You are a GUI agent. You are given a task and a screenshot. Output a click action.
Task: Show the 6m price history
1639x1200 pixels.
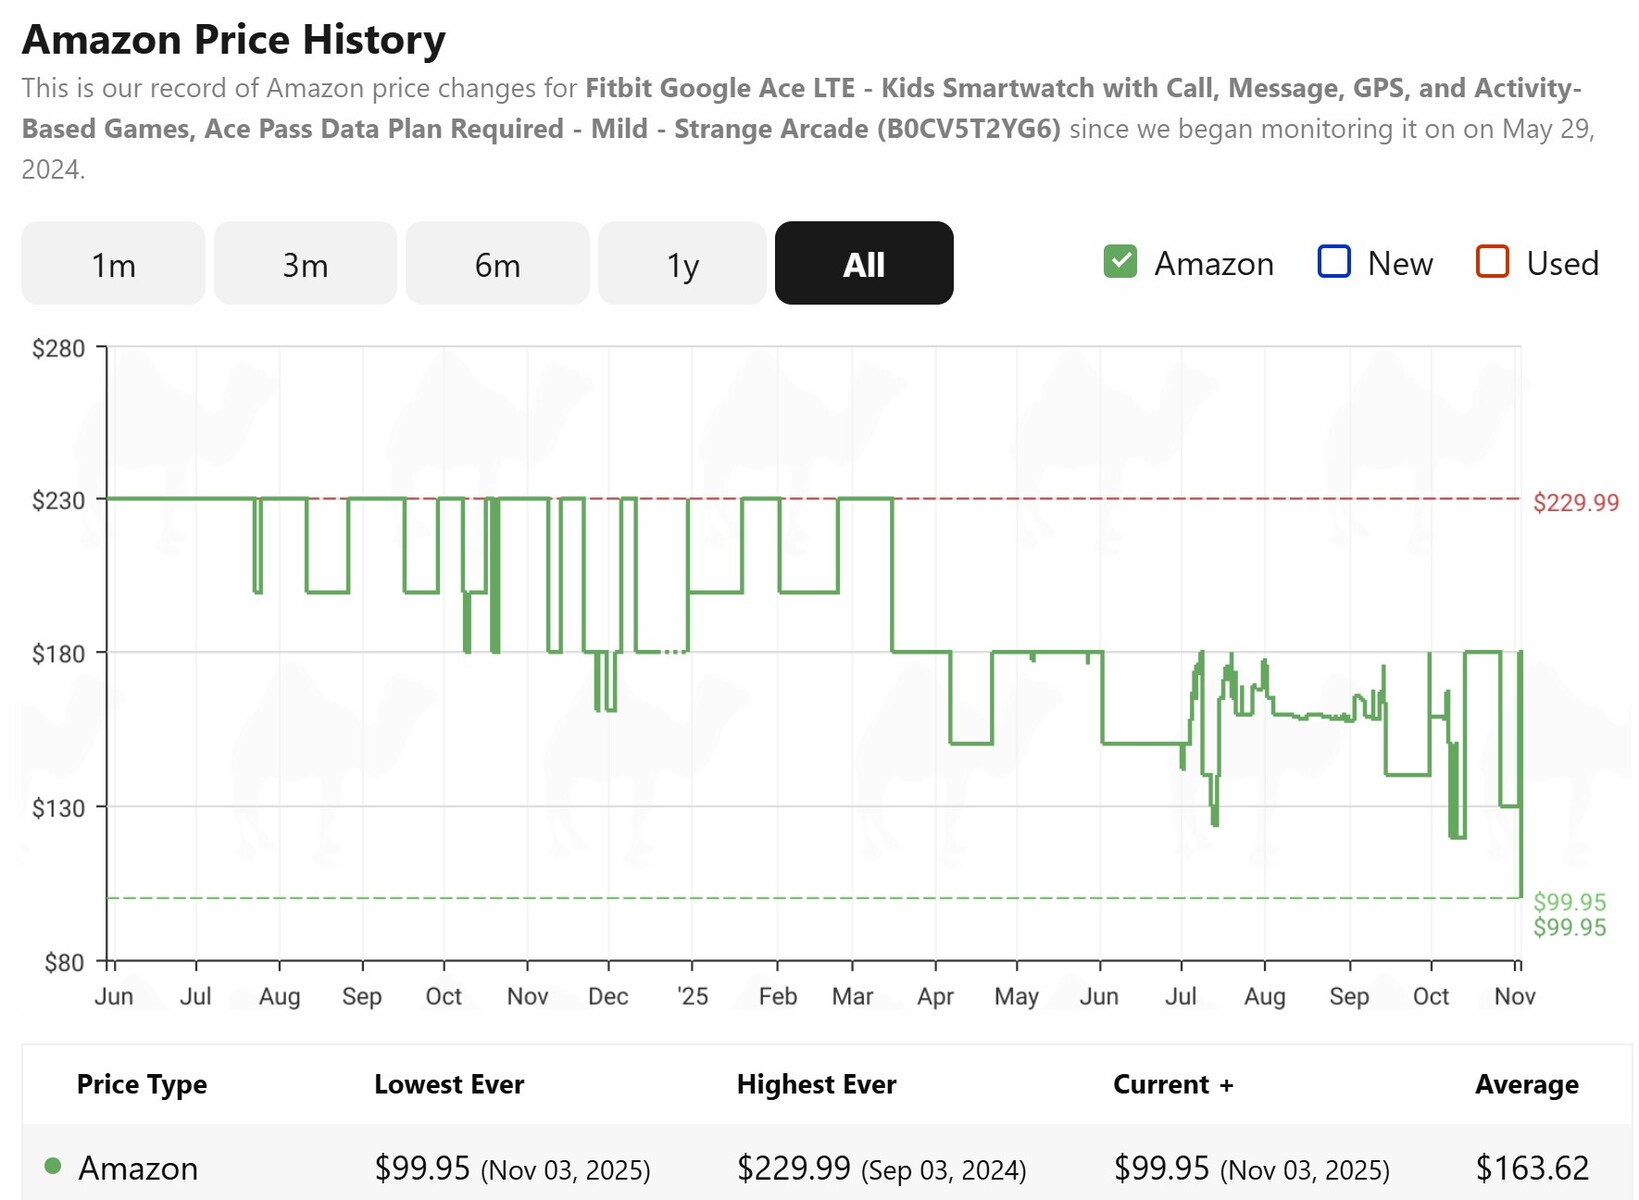click(x=497, y=264)
